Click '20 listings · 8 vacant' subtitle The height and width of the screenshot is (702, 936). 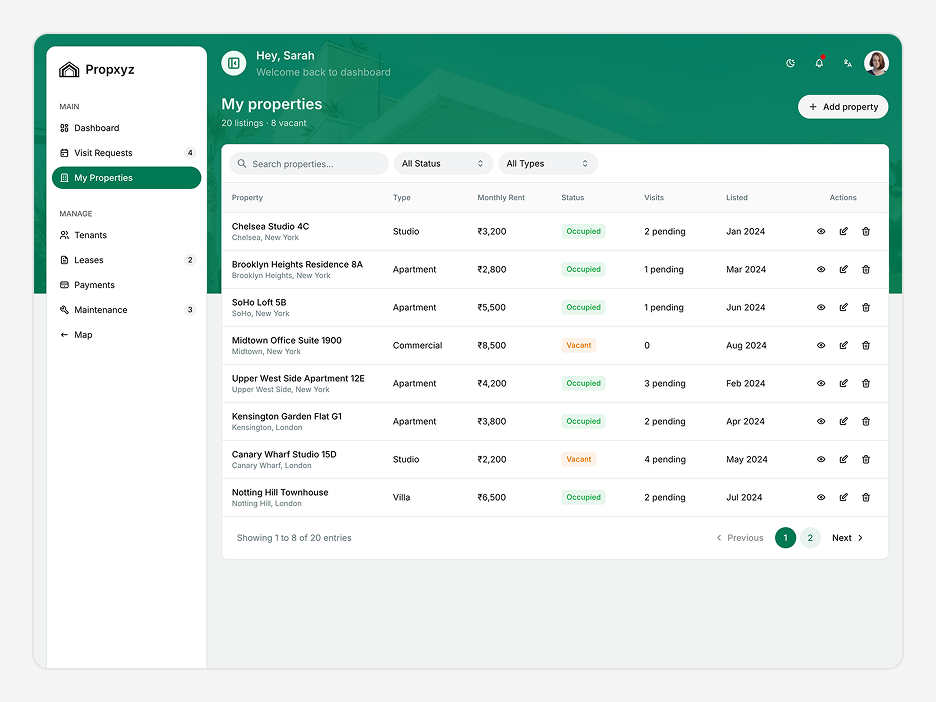point(264,123)
